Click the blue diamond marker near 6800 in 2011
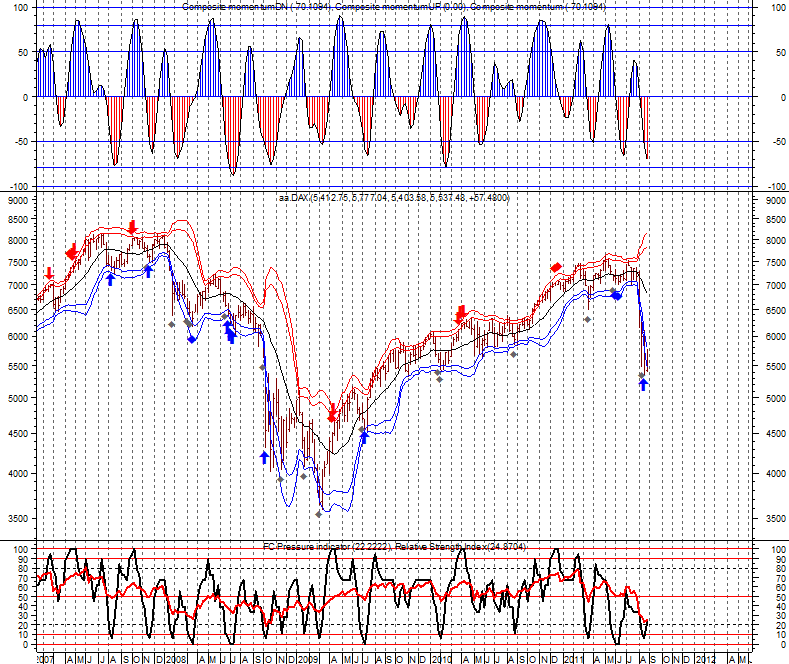The height and width of the screenshot is (664, 789). (x=617, y=296)
